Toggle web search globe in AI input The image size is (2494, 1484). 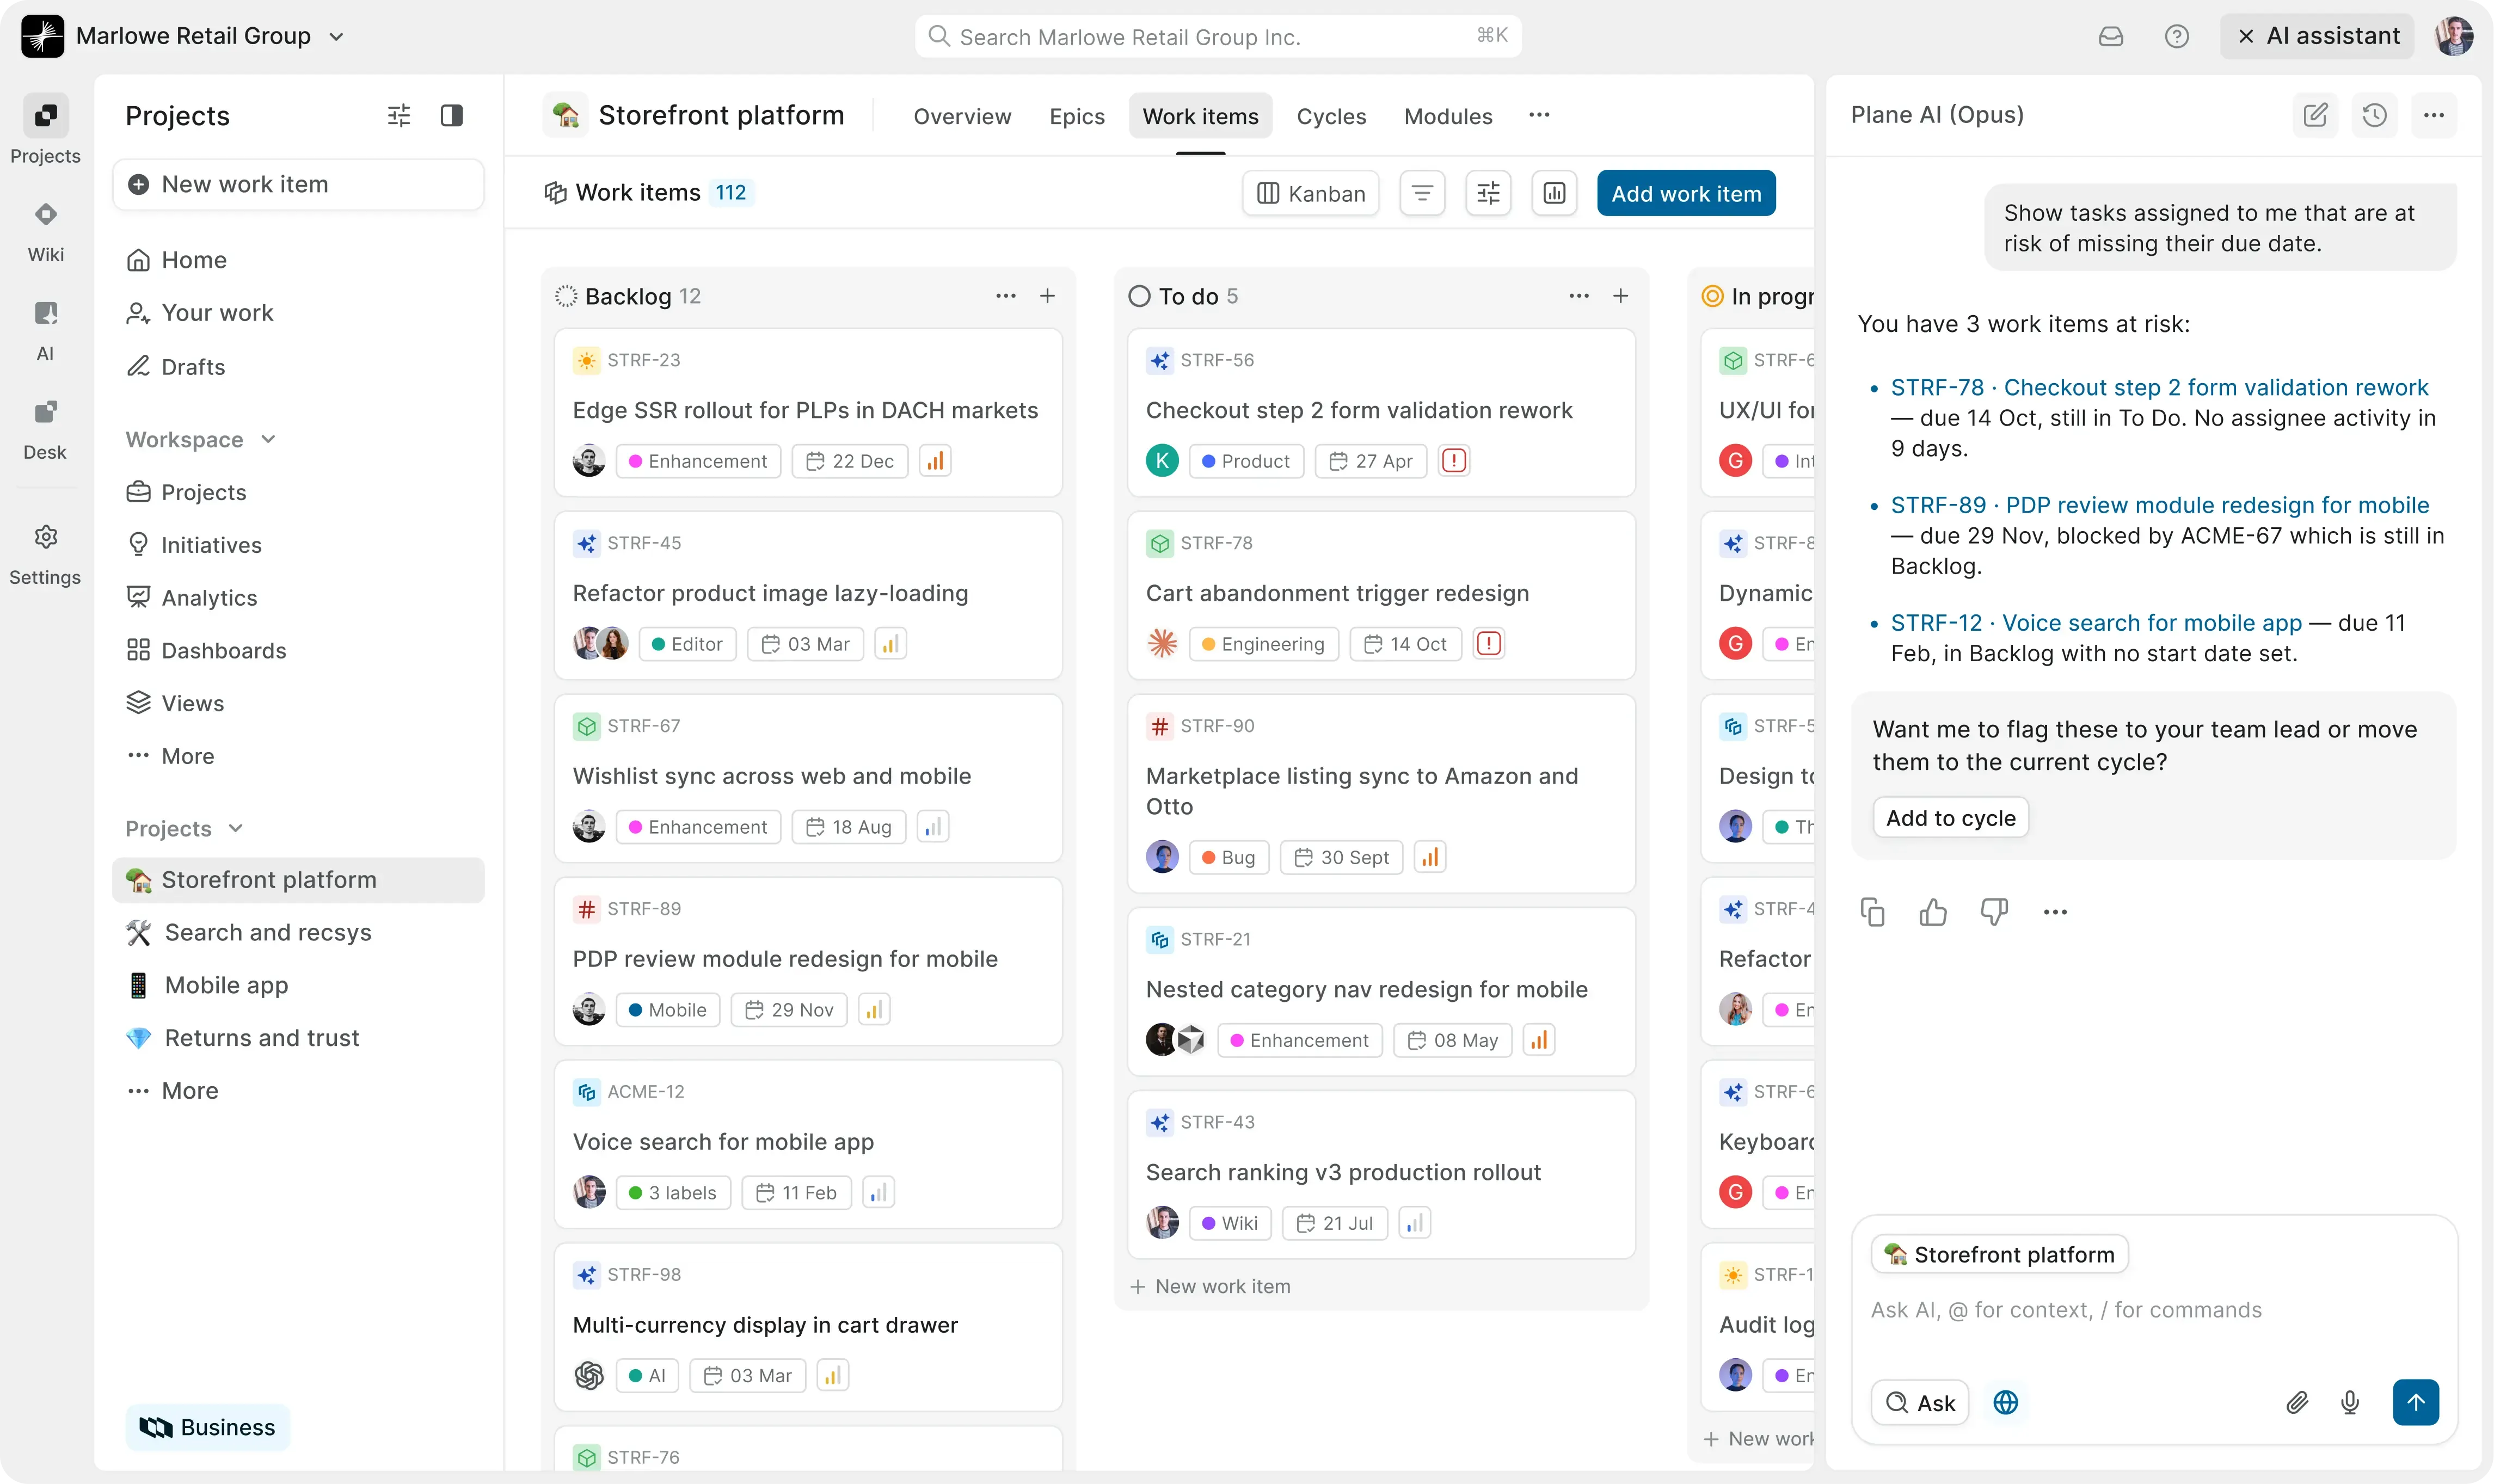[x=2006, y=1403]
